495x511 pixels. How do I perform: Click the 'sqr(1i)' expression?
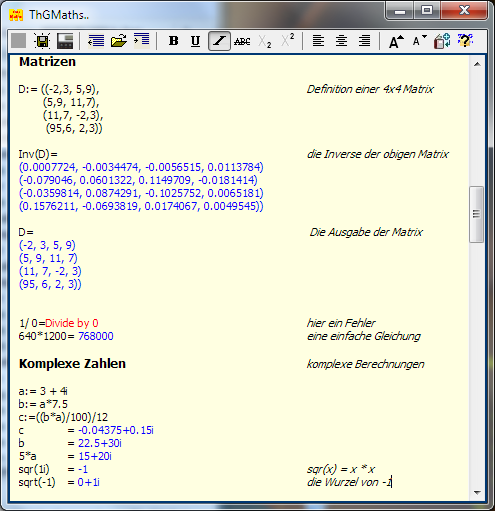click(x=34, y=469)
